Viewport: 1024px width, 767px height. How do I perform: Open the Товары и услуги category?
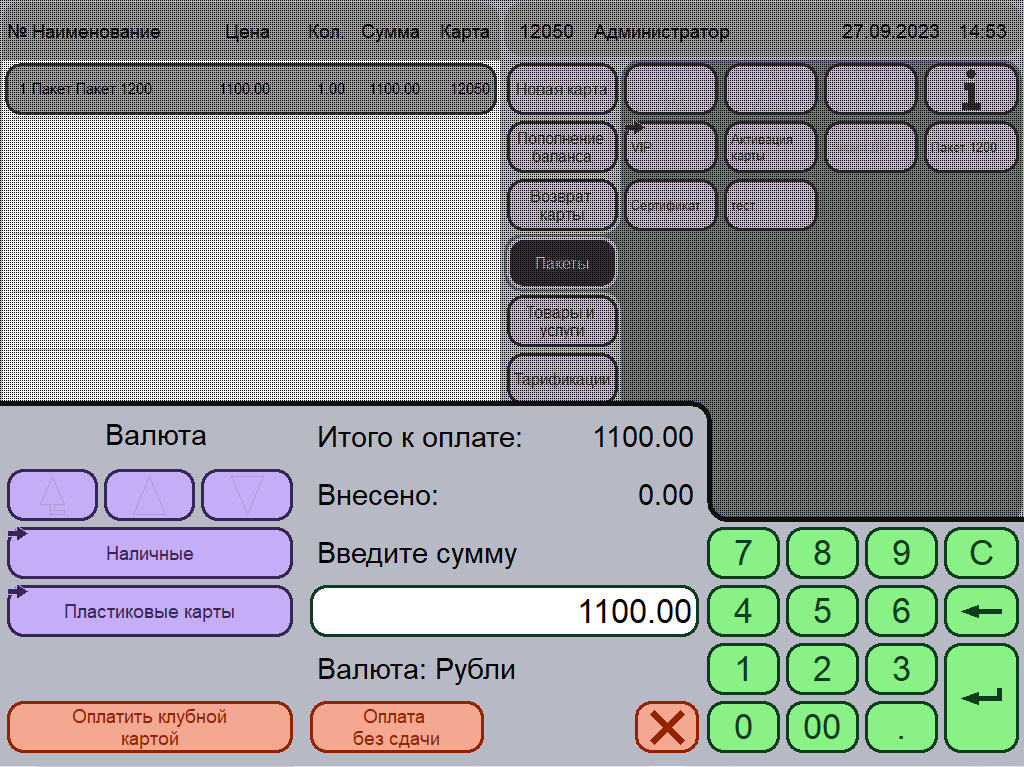(562, 321)
